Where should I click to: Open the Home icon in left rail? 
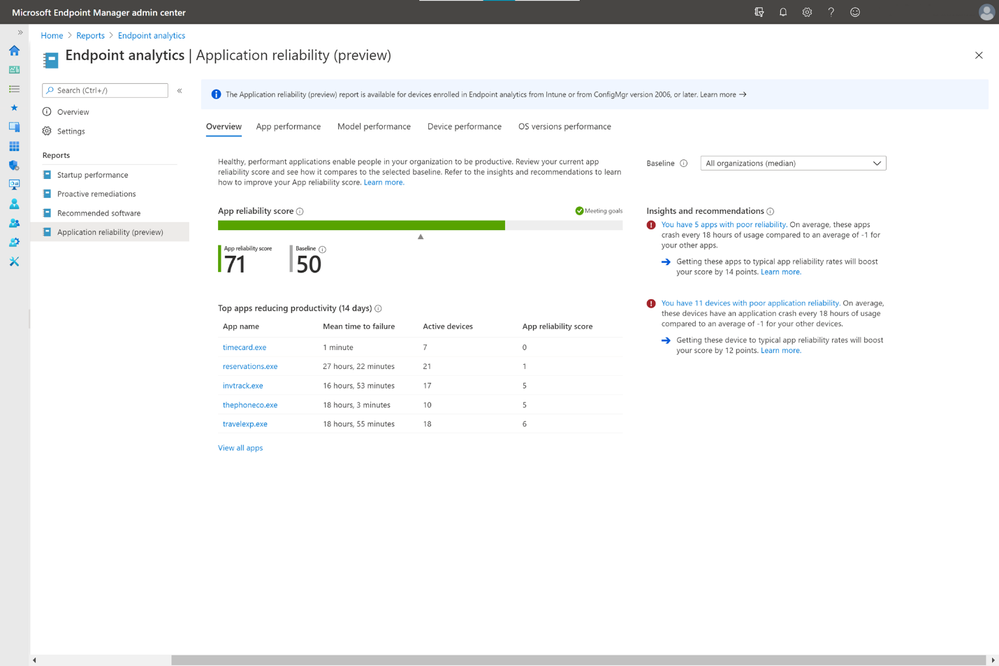[14, 50]
